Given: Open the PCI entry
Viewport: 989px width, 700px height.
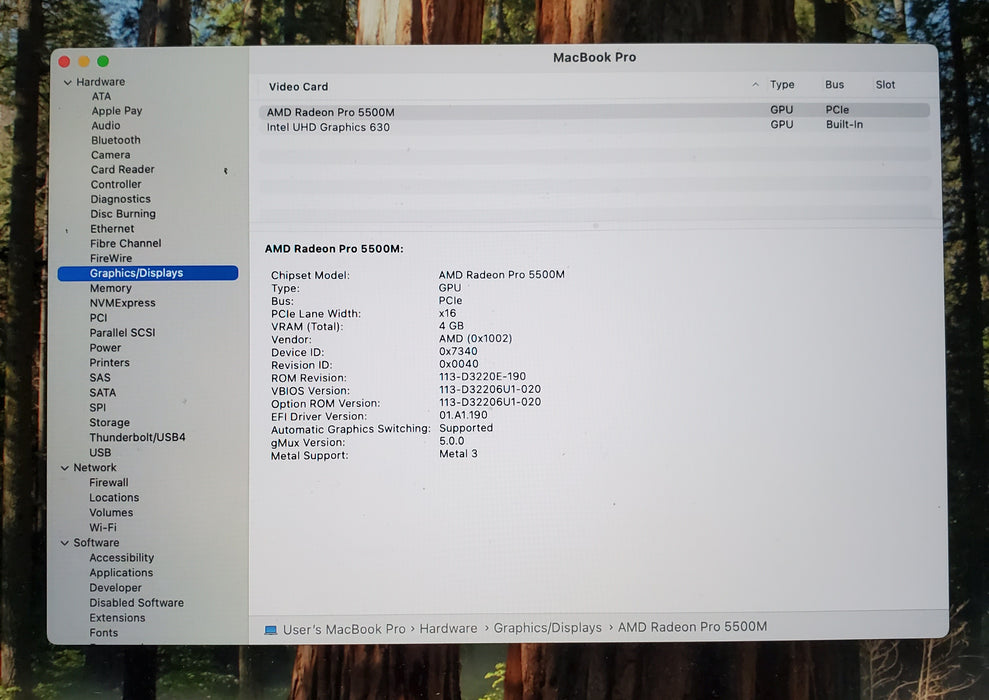Looking at the screenshot, I should tap(98, 318).
